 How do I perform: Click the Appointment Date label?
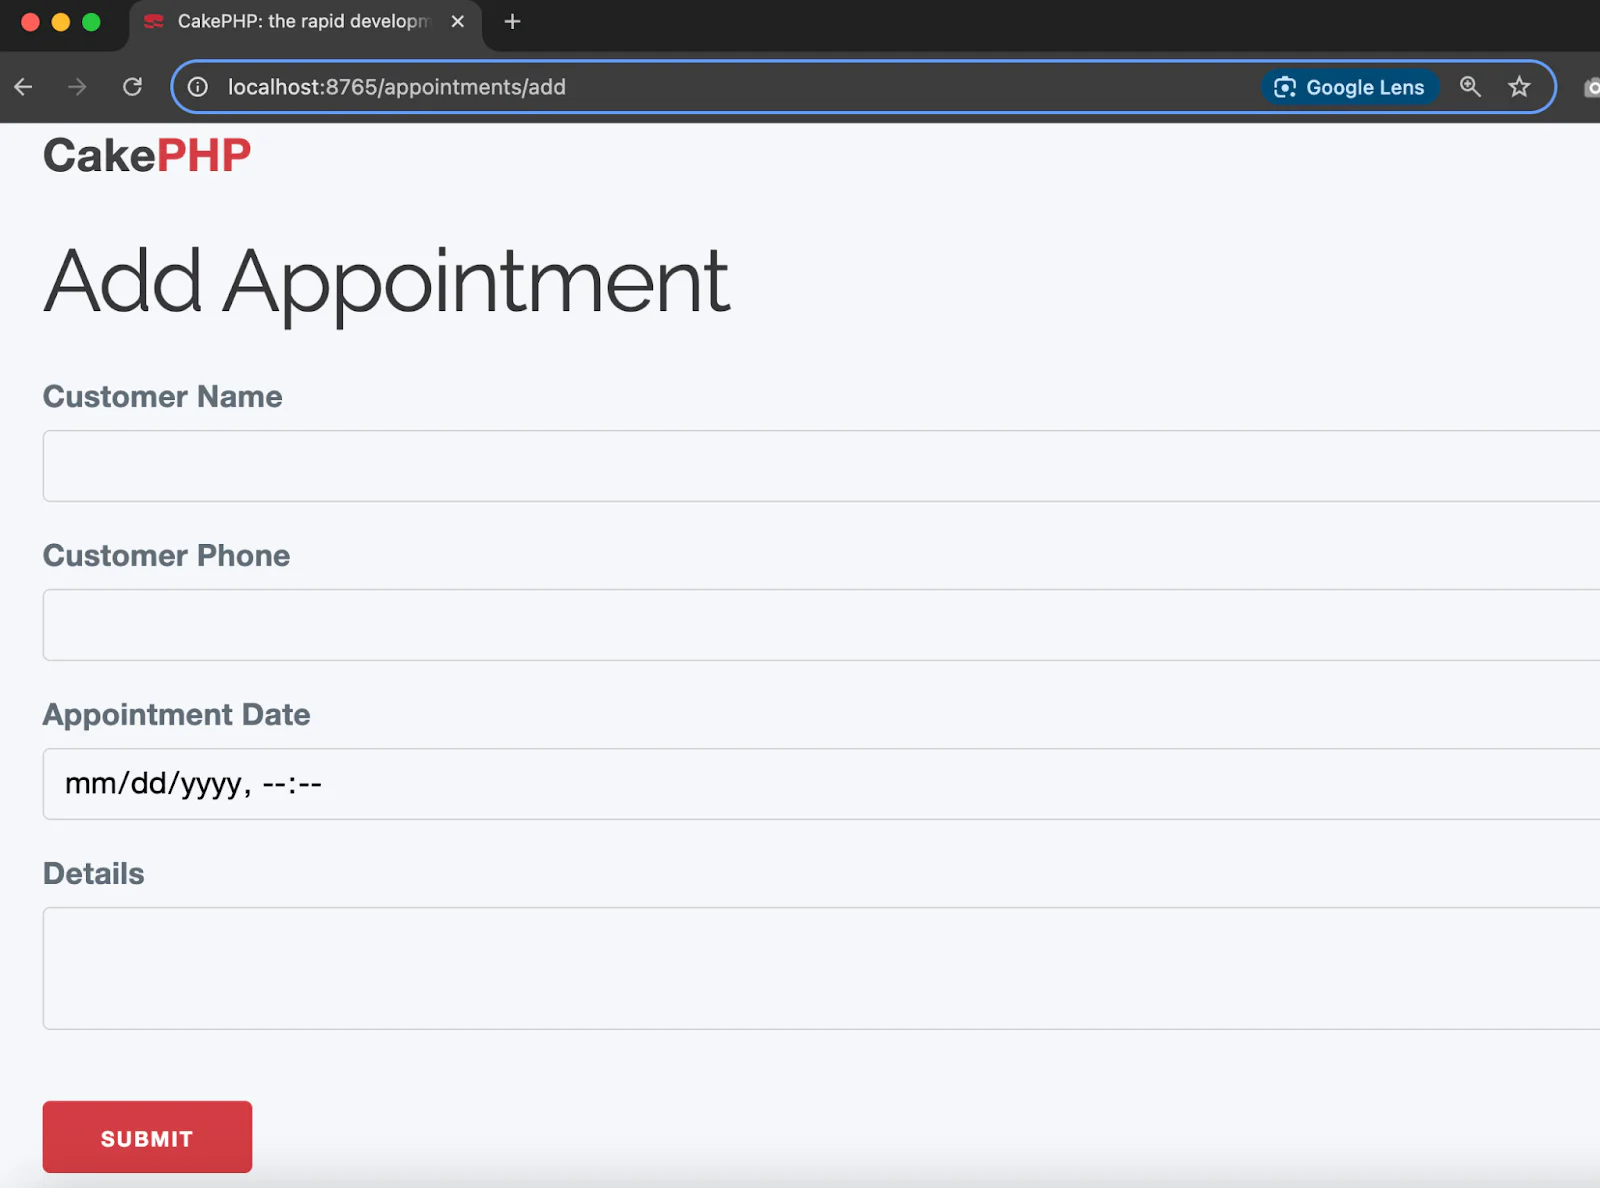click(176, 715)
